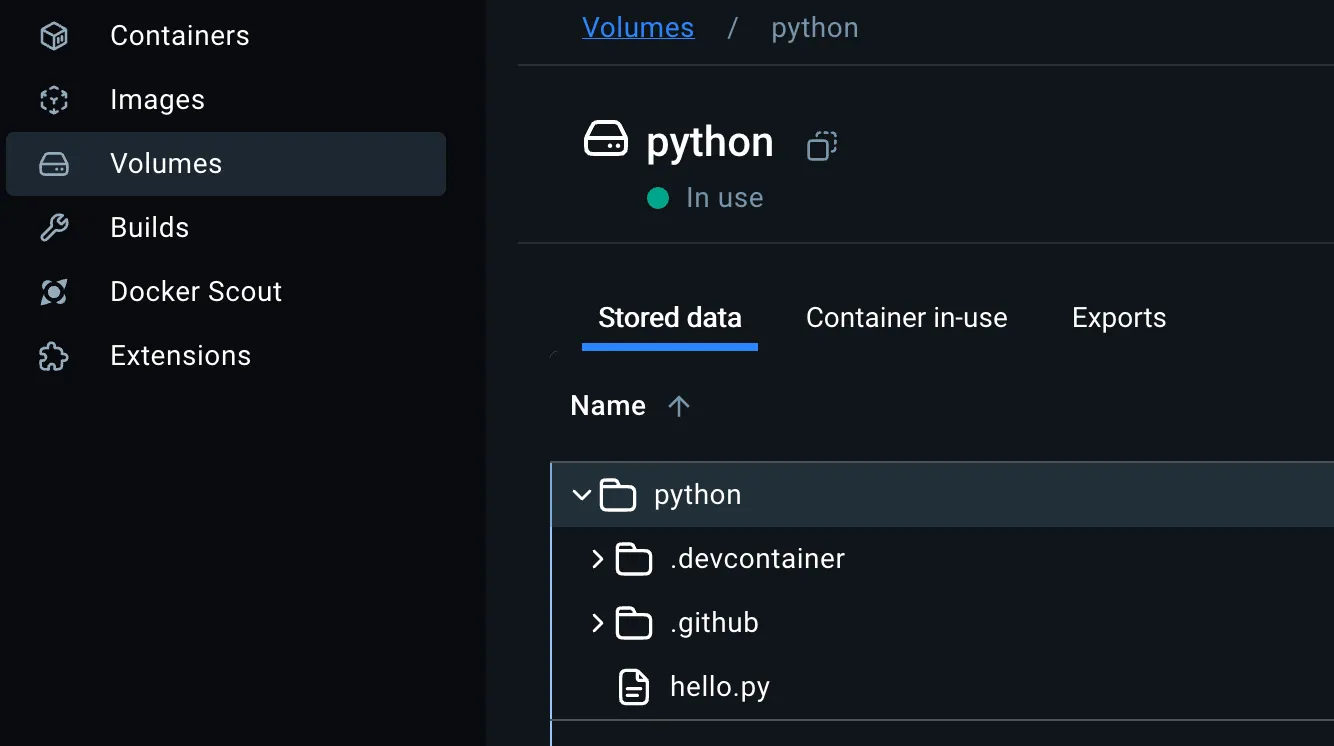Click the hello.py file icon
The width and height of the screenshot is (1334, 746).
tap(632, 686)
